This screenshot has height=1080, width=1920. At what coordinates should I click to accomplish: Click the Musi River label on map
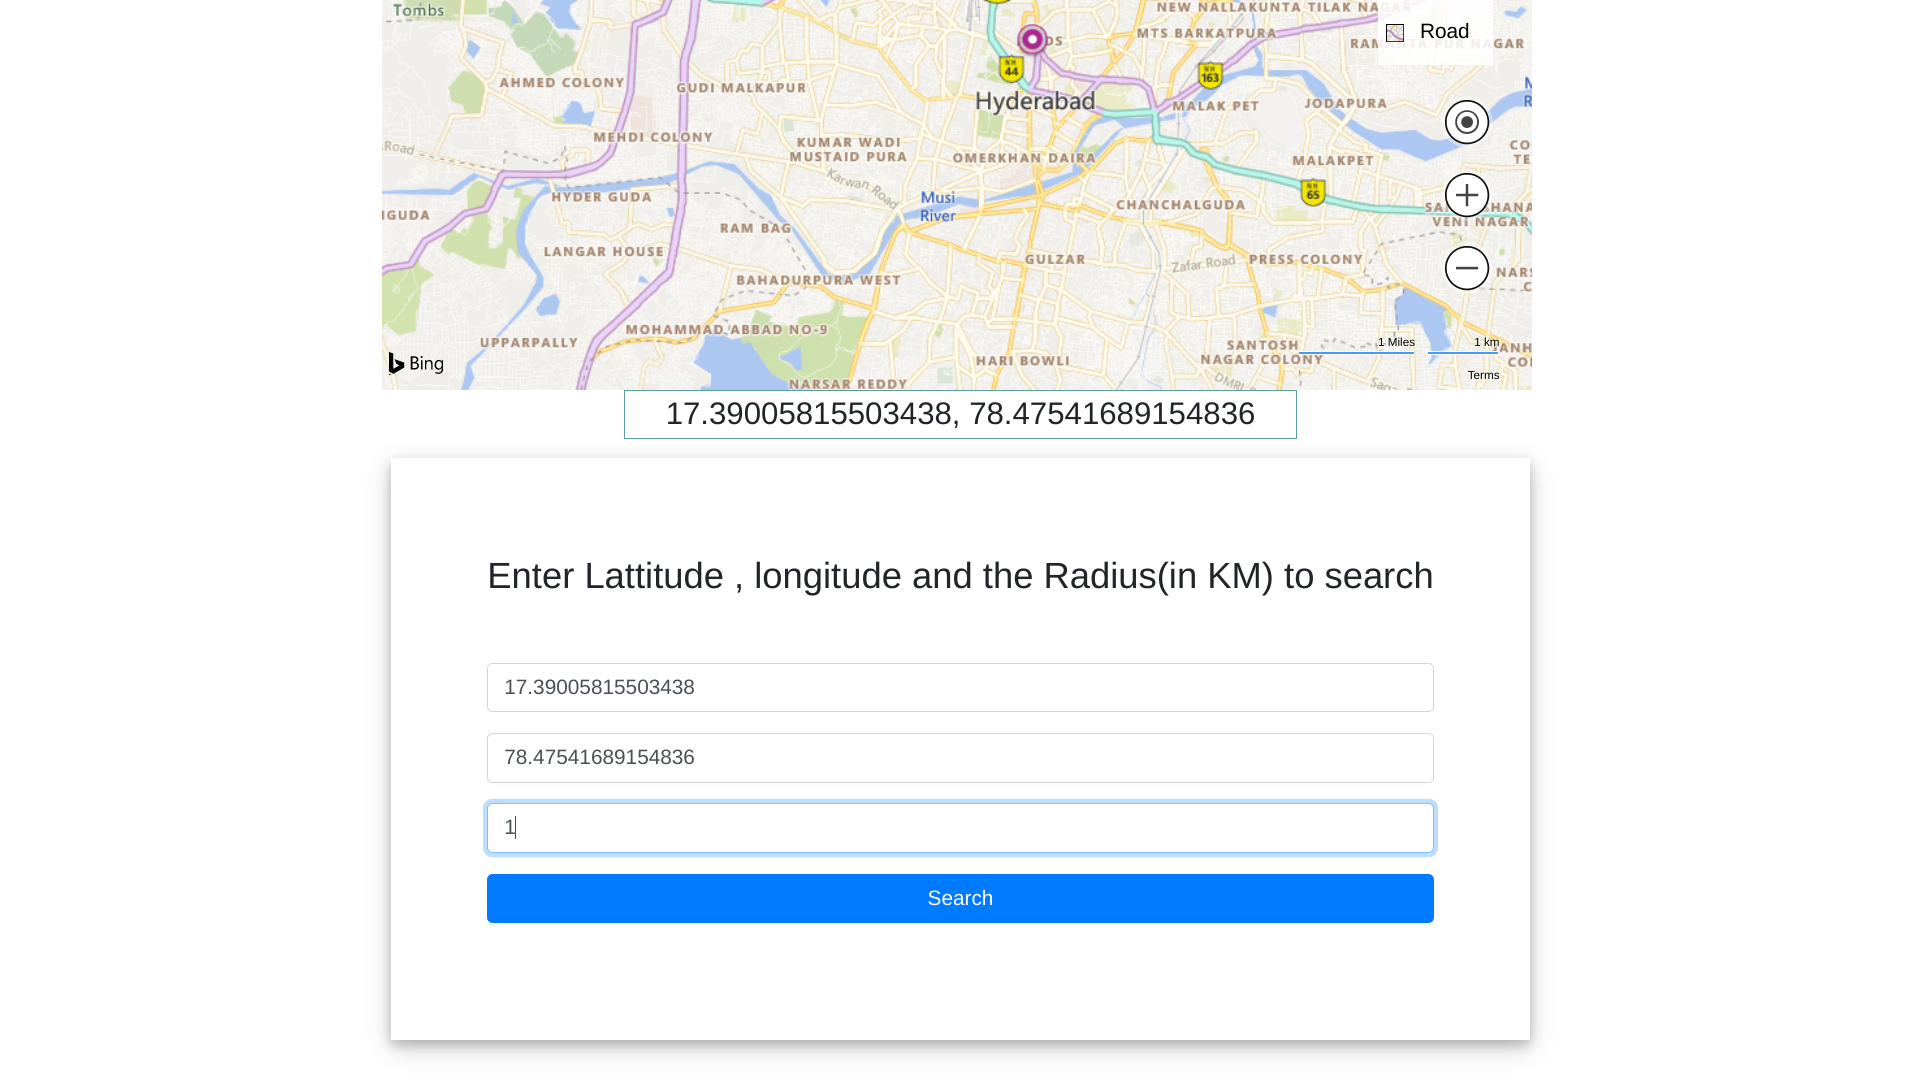[937, 206]
